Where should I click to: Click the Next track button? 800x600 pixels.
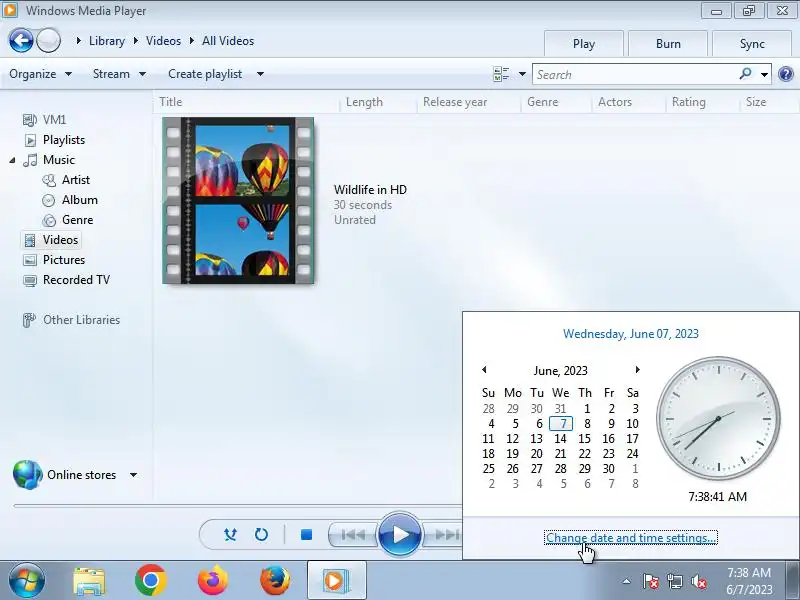click(443, 535)
